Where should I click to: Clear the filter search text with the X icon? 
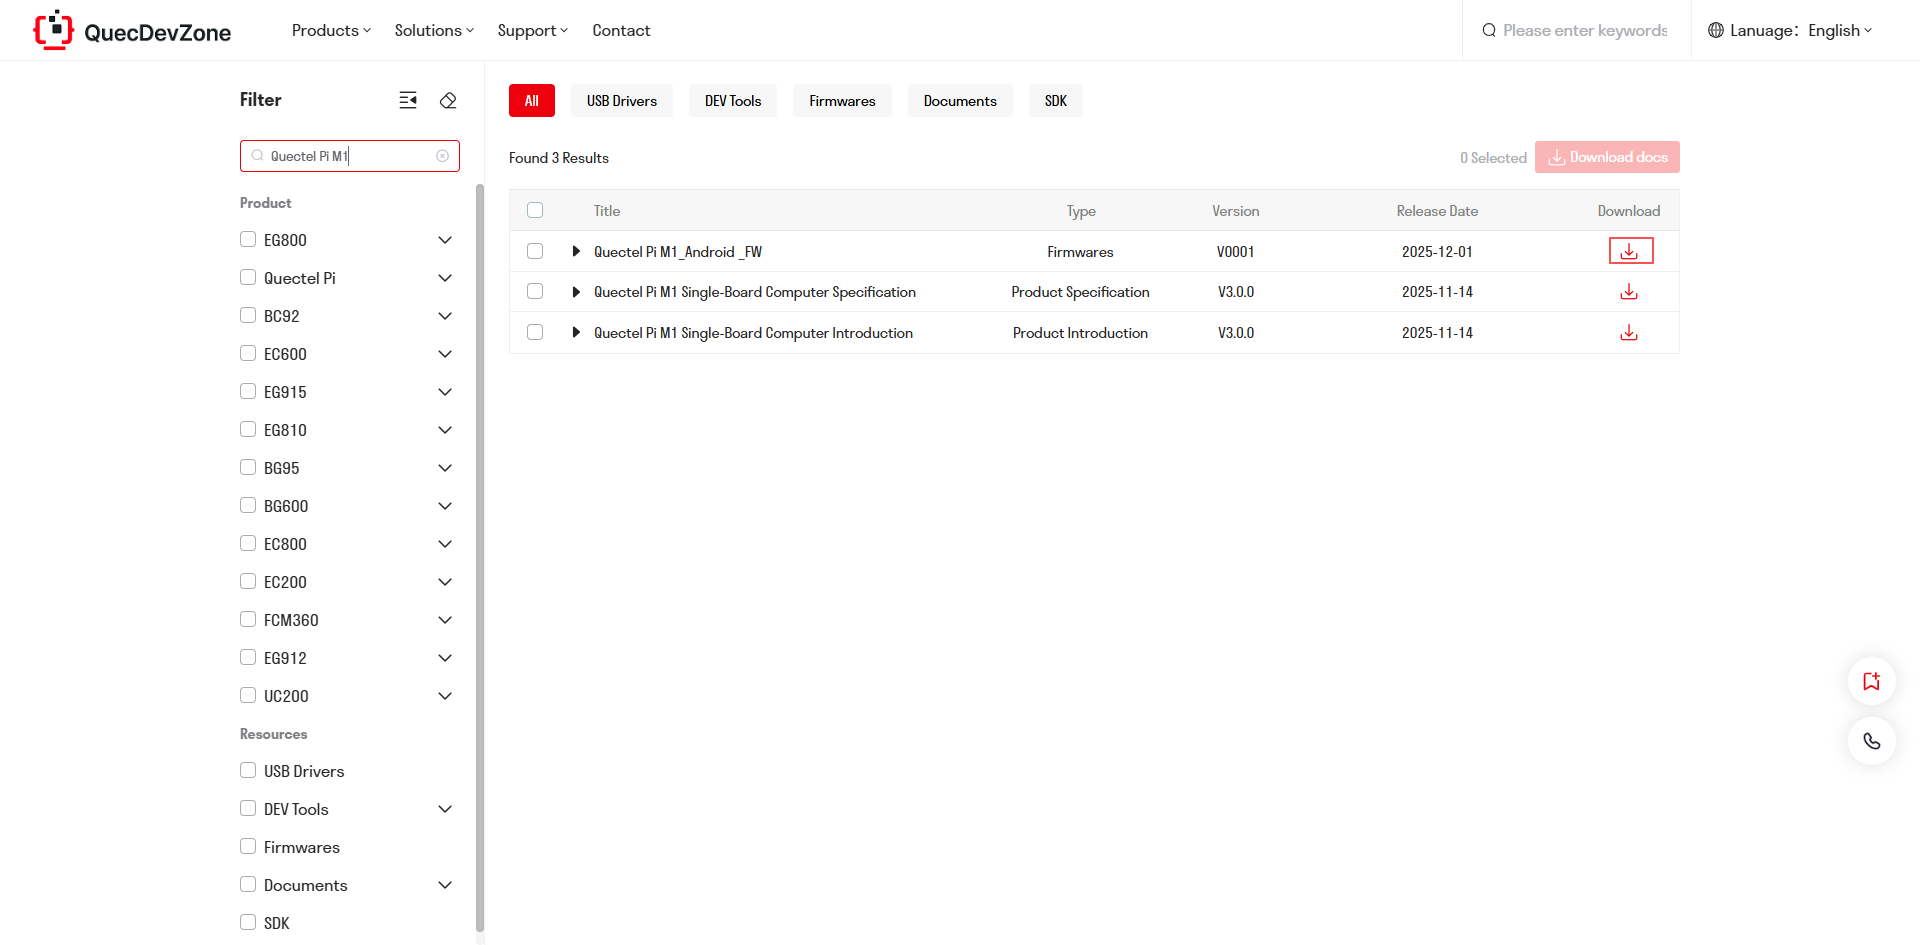point(442,156)
